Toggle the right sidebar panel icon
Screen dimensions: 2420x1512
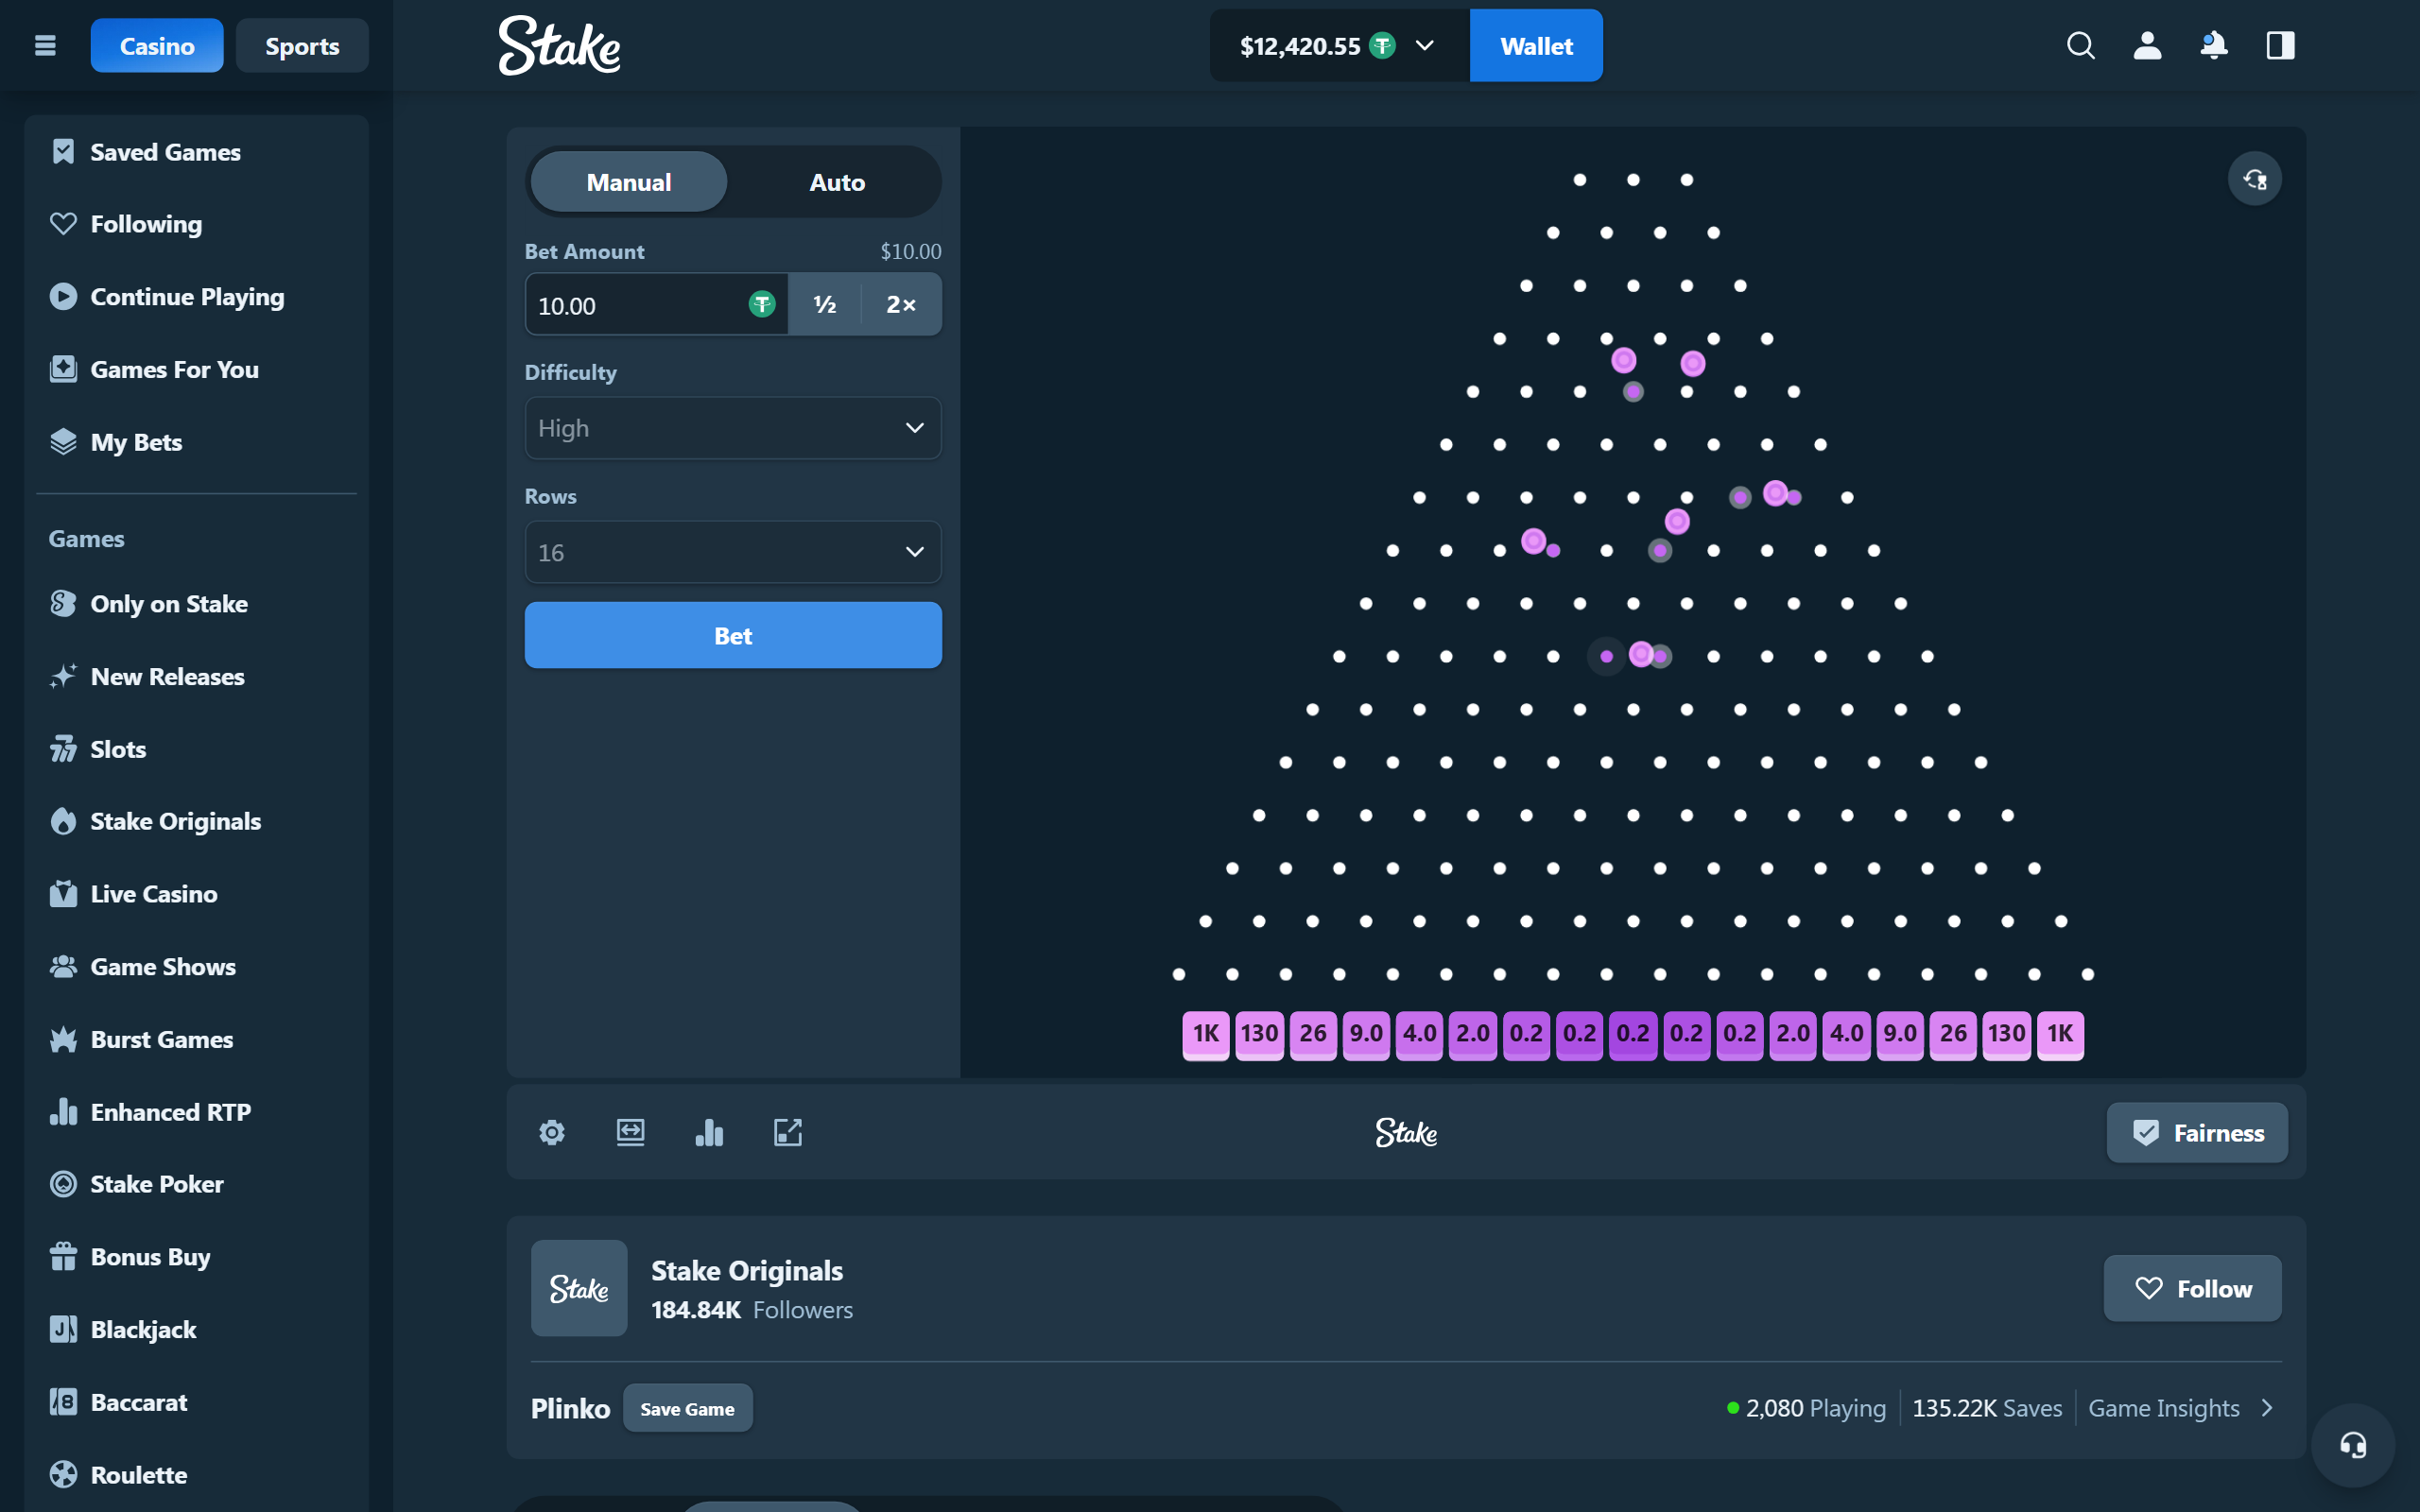pos(2280,46)
